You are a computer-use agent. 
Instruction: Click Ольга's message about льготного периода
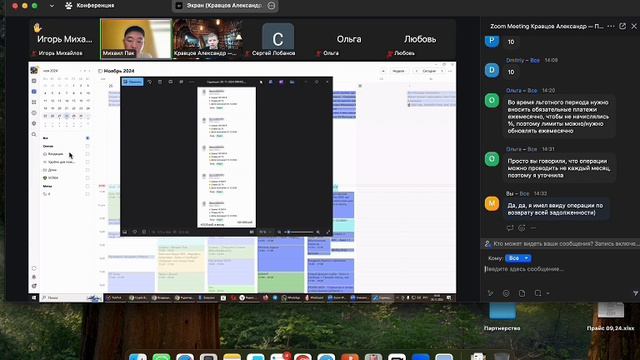coord(558,117)
